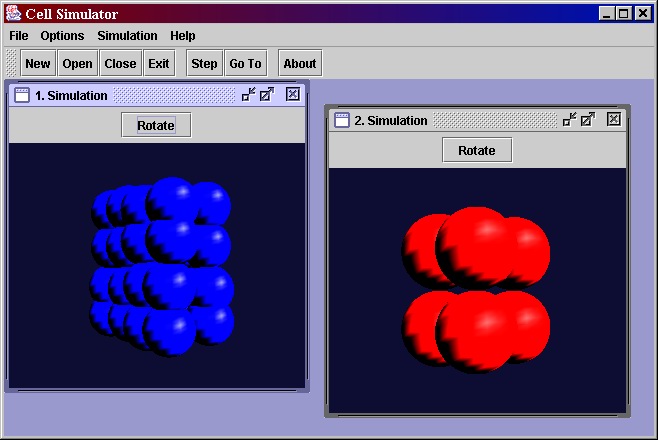Maximize the Cell Simulator main window
Image resolution: width=658 pixels, height=440 pixels.
[x=624, y=14]
